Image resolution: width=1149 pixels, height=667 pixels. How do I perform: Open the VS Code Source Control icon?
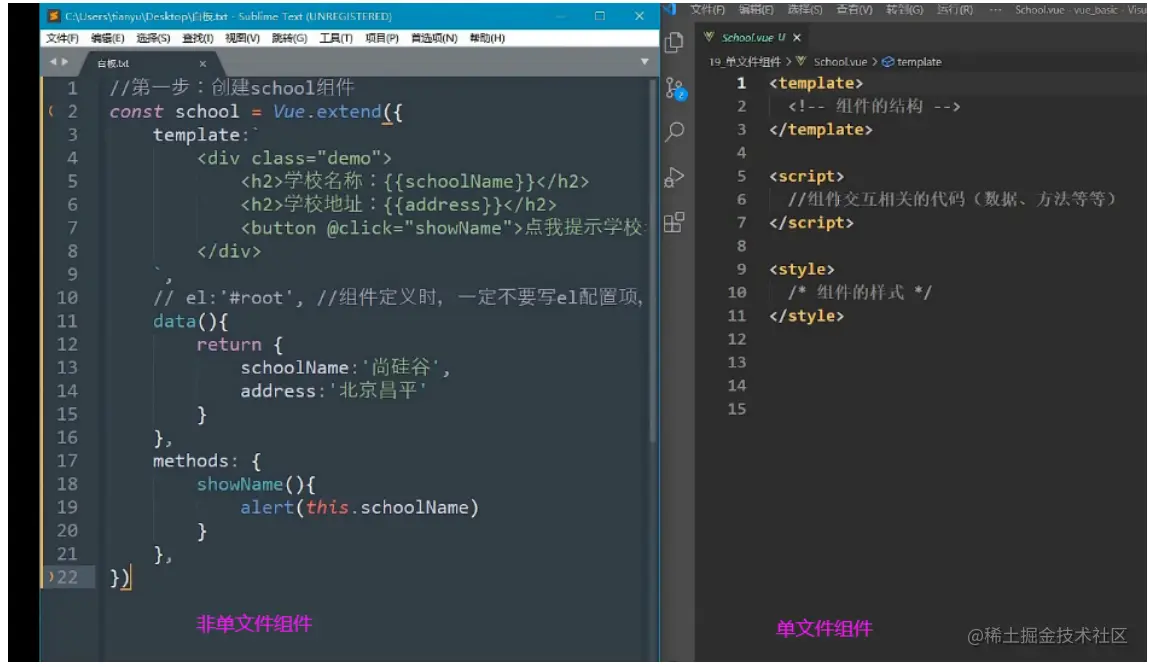pos(675,89)
